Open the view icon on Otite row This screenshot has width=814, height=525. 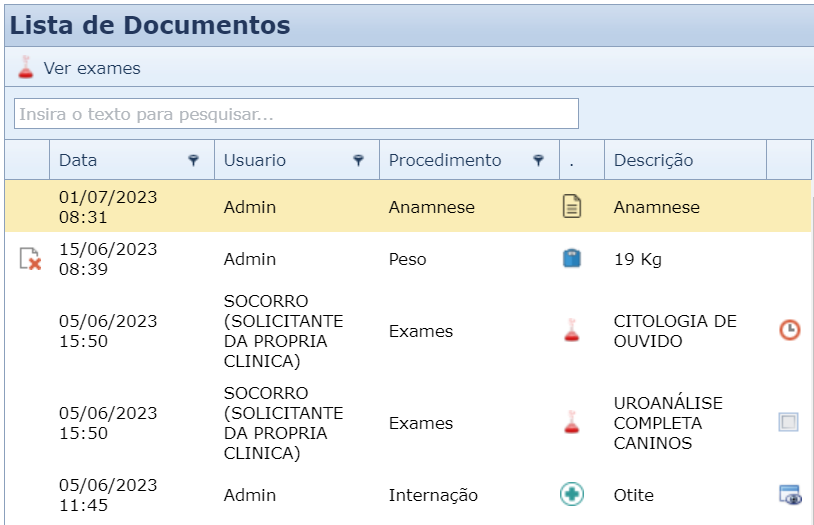789,494
